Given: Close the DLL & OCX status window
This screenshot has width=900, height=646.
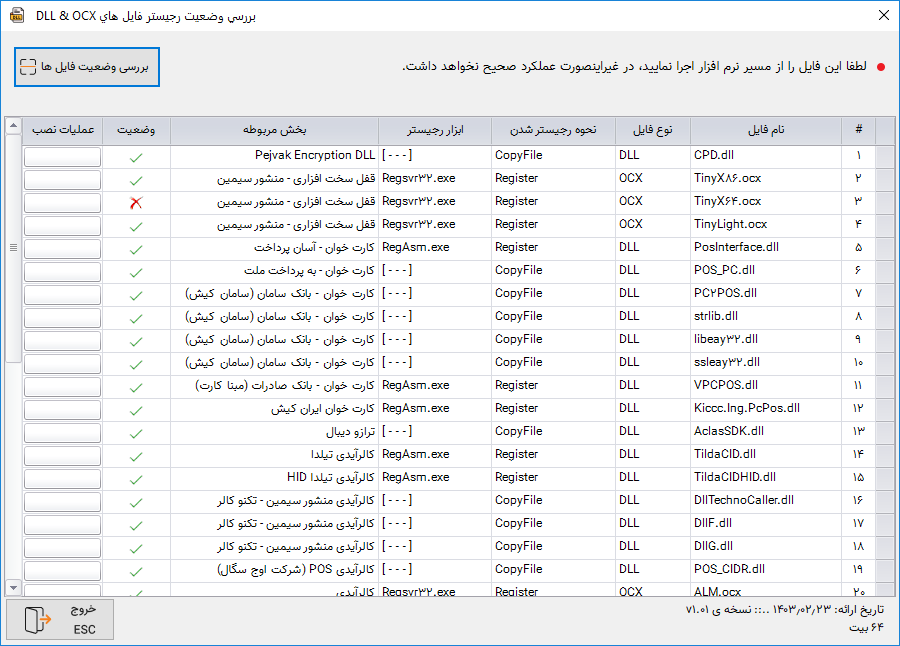Looking at the screenshot, I should (882, 15).
